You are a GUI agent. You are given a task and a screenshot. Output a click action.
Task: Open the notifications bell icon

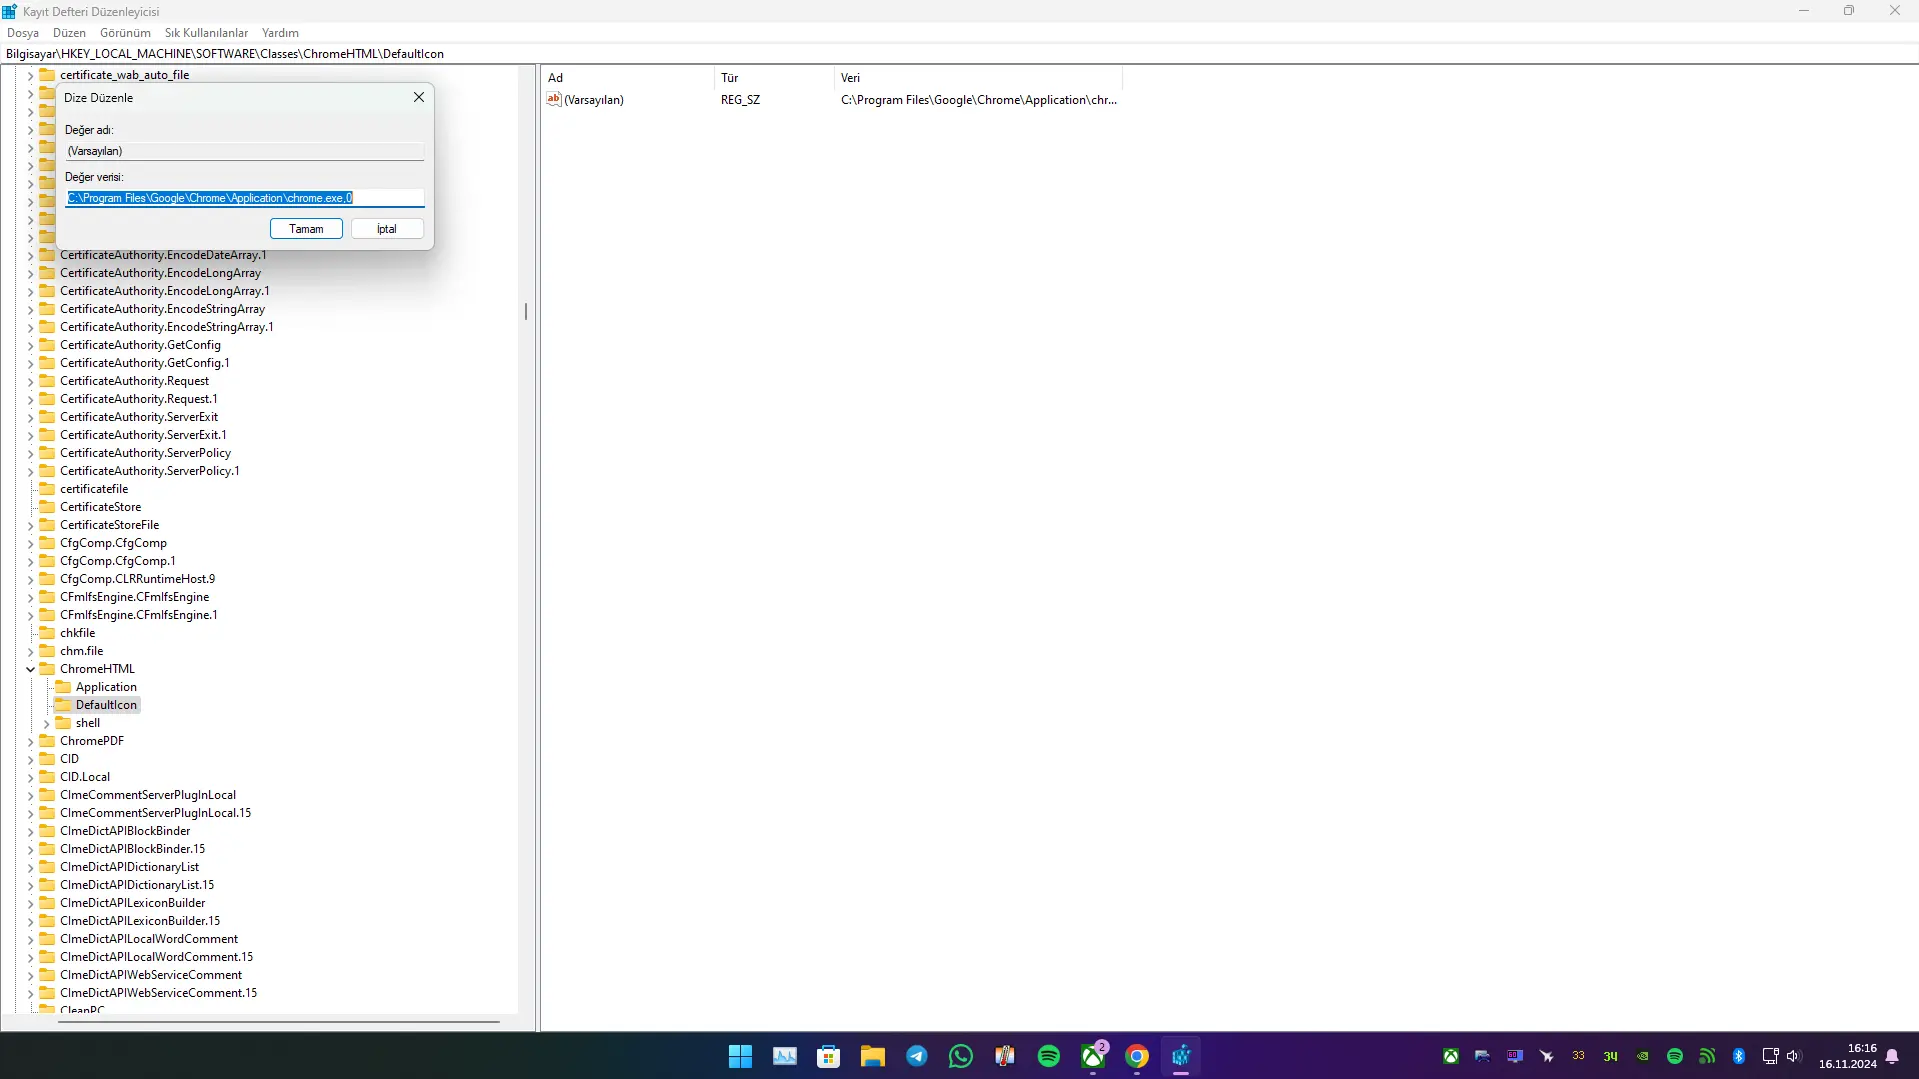[x=1892, y=1056]
